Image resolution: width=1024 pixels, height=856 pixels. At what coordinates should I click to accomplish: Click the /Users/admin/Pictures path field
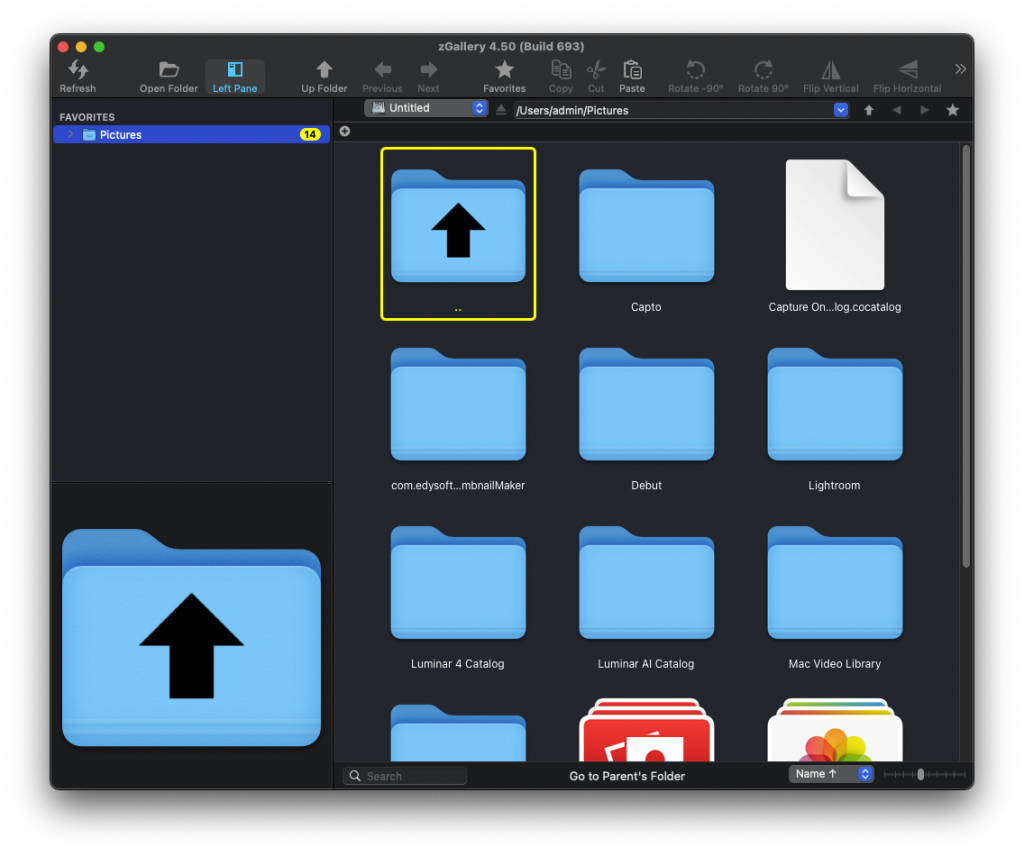674,110
